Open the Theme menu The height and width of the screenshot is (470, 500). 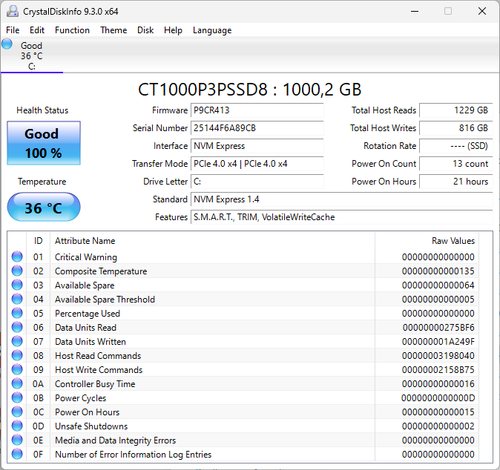[x=113, y=30]
